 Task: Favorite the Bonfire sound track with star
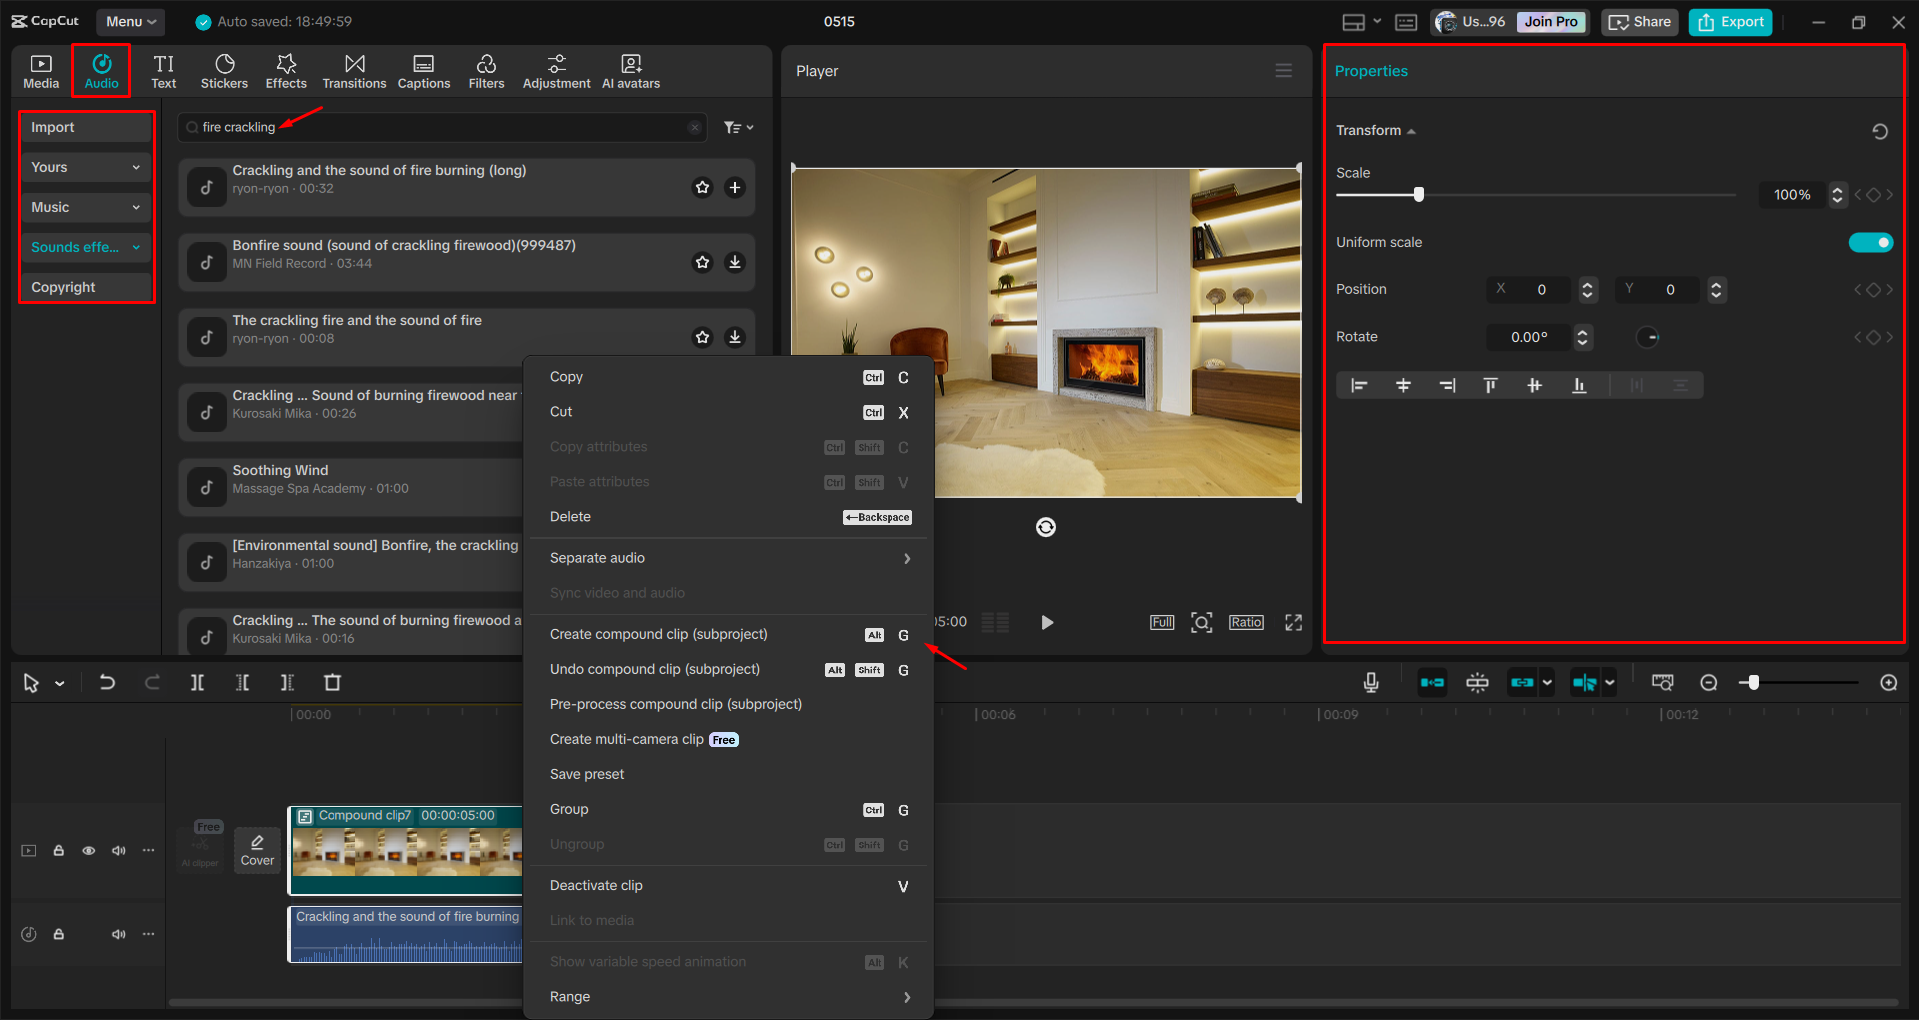[702, 262]
